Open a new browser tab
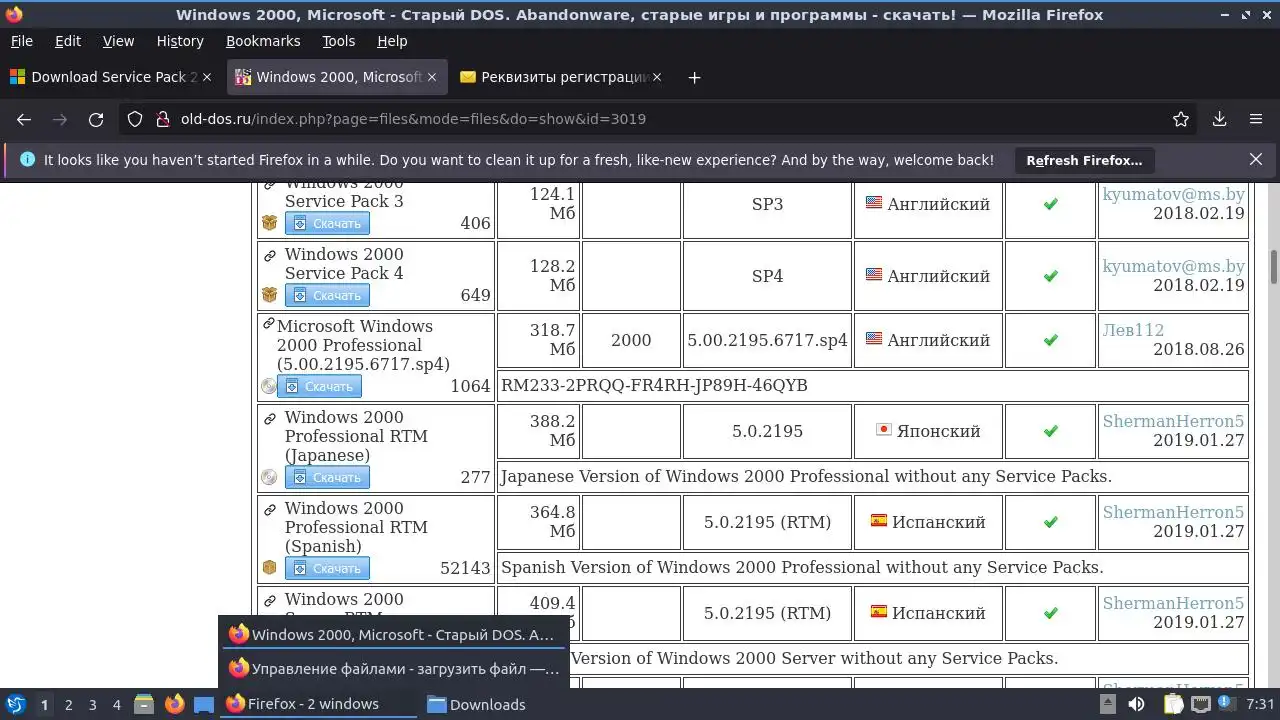 point(694,77)
